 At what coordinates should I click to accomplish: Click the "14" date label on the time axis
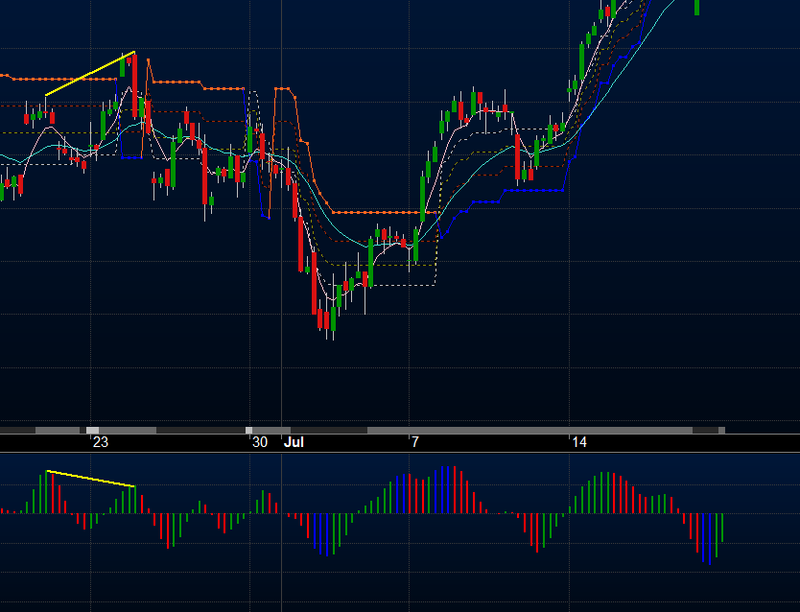click(x=579, y=442)
